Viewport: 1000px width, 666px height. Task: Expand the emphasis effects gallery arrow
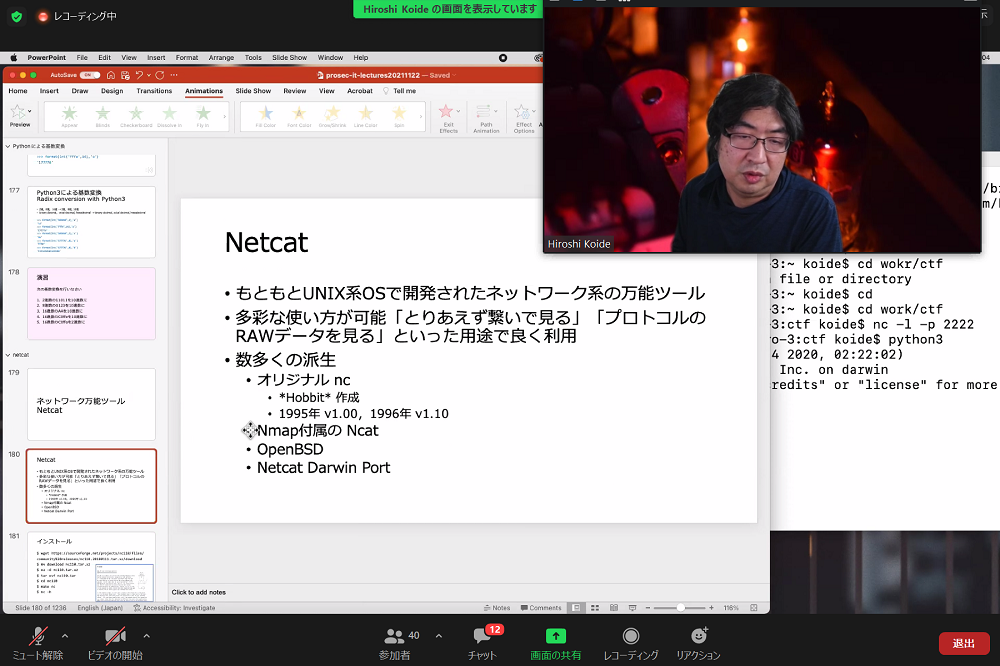coord(421,117)
